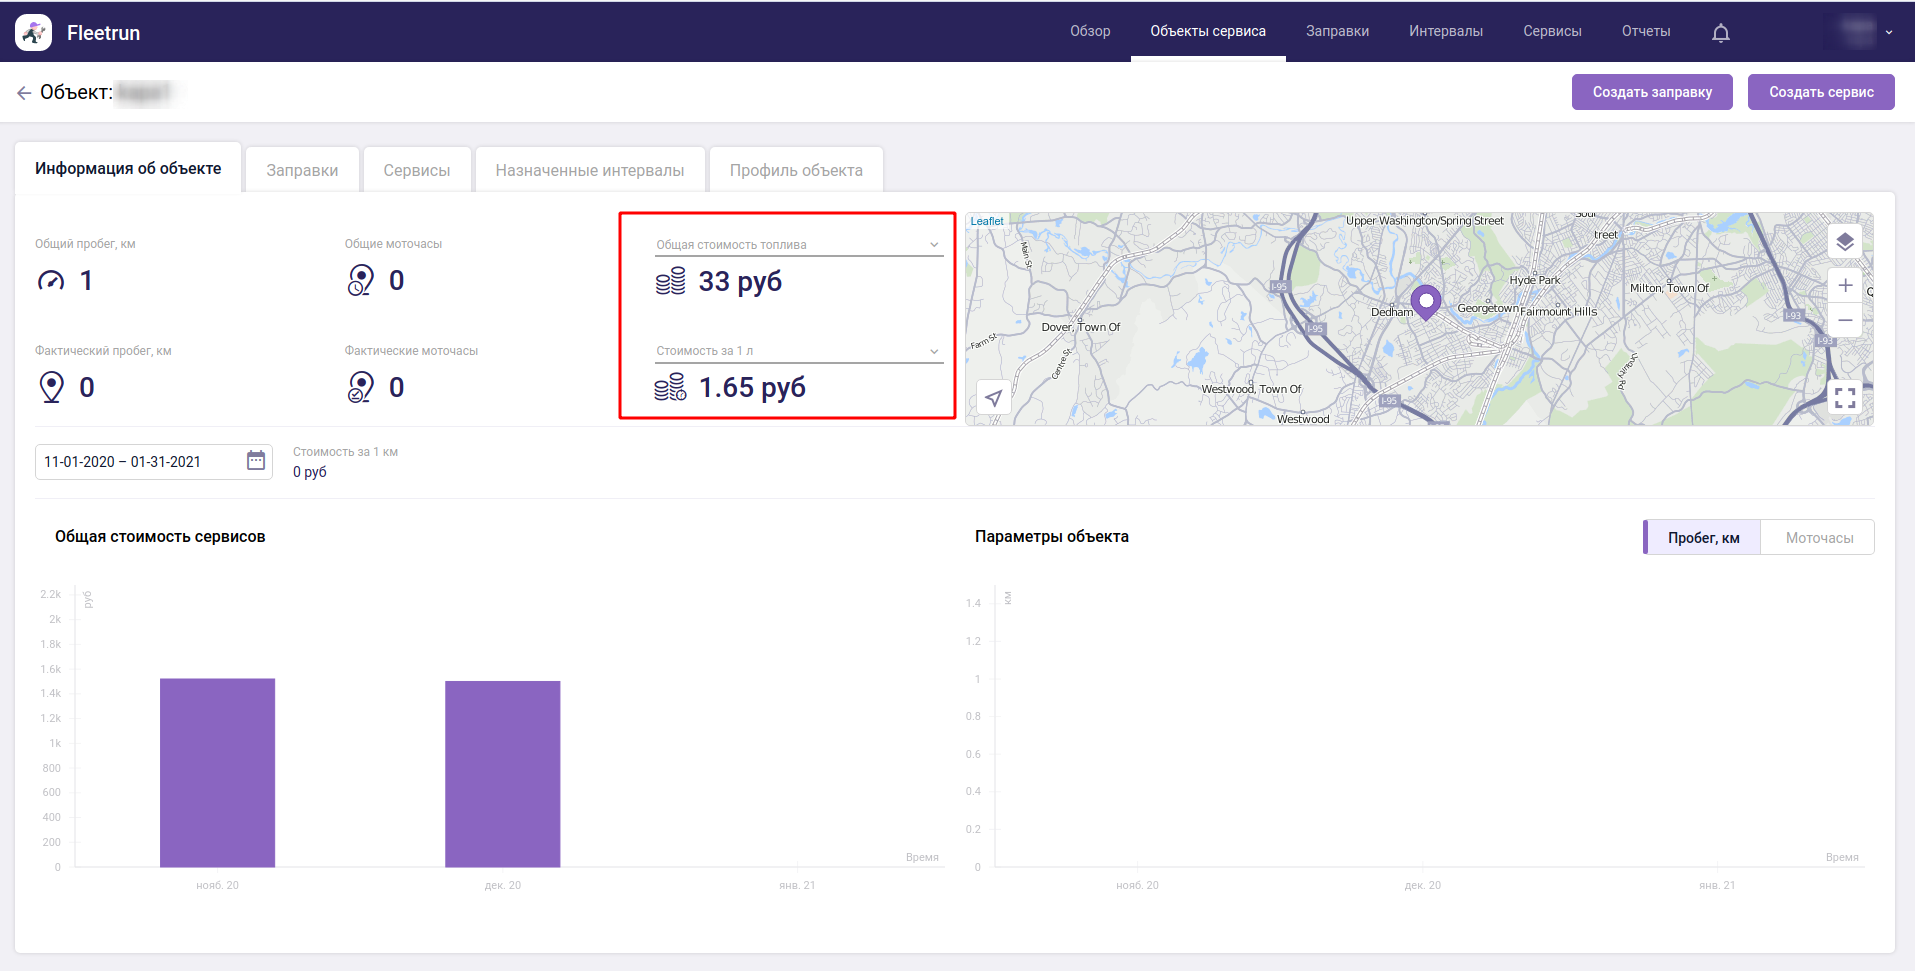Zoom out on the map

1845,321
